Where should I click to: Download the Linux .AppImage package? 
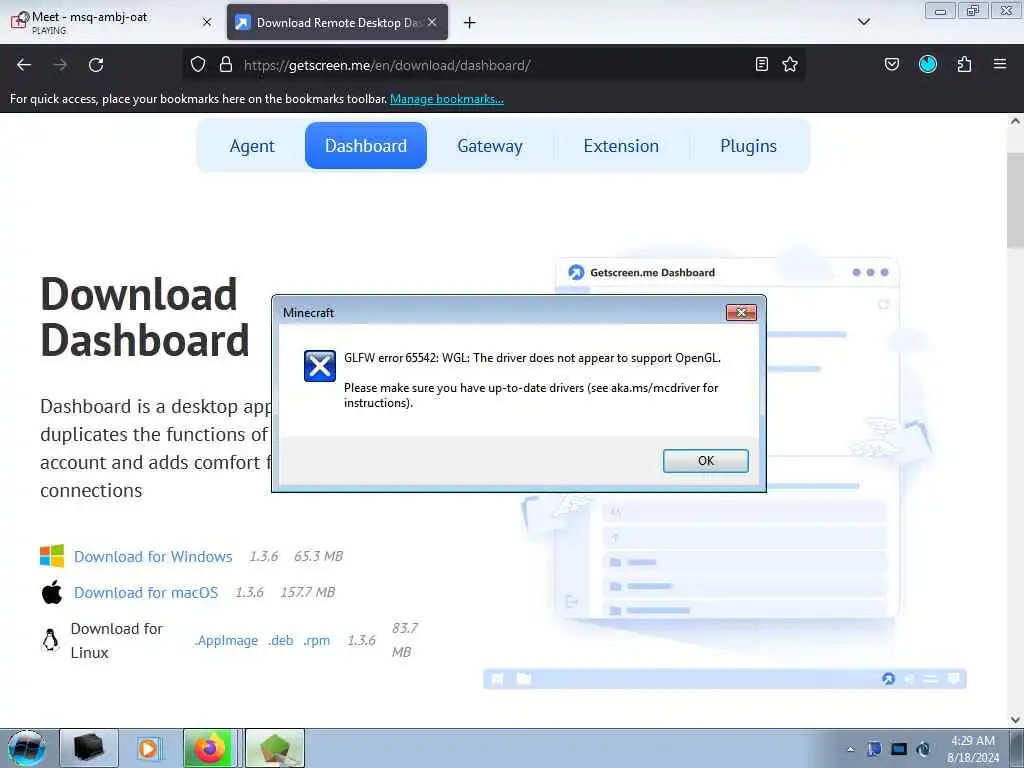click(227, 641)
